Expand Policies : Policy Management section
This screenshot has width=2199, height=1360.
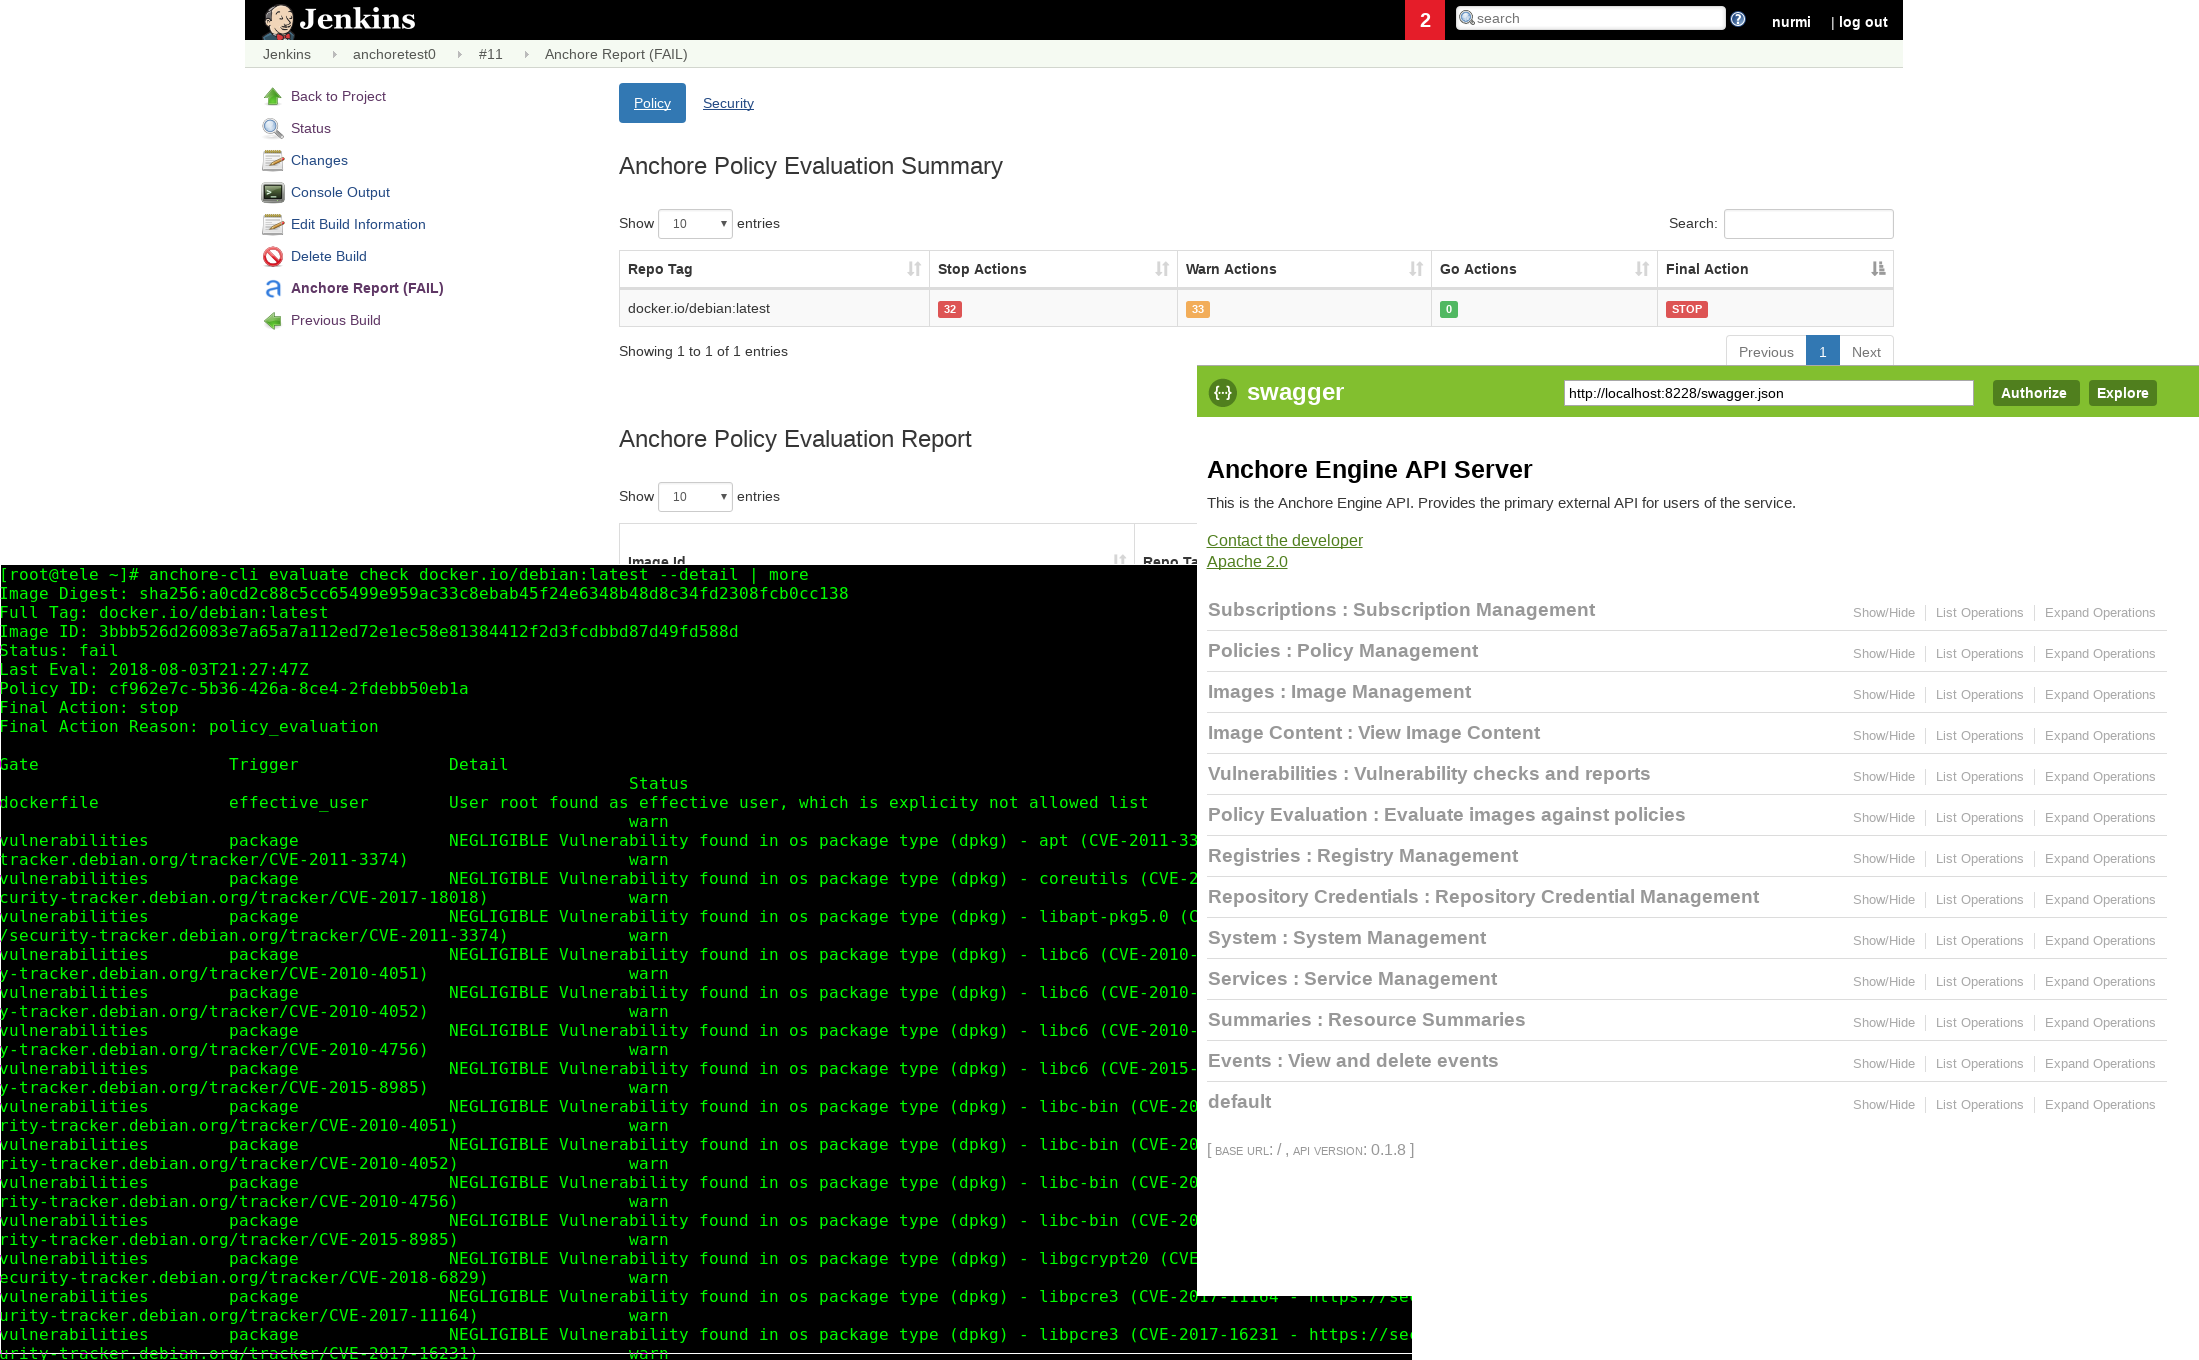1343,651
